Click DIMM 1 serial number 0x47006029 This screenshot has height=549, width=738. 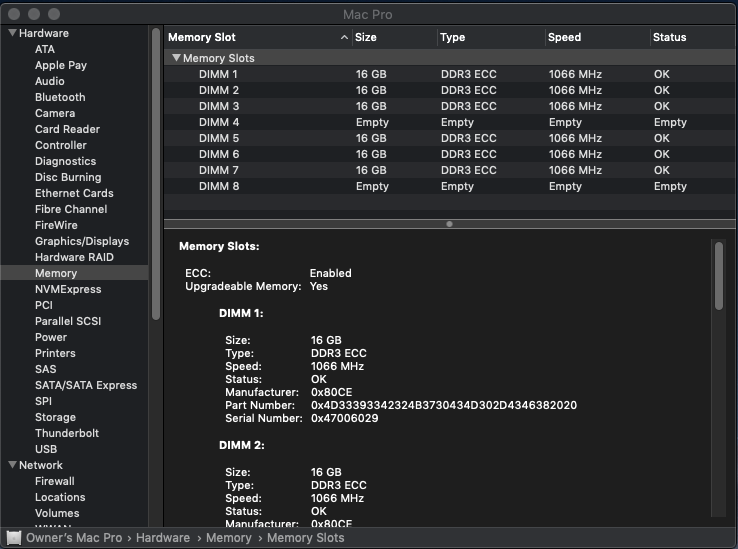coord(345,418)
